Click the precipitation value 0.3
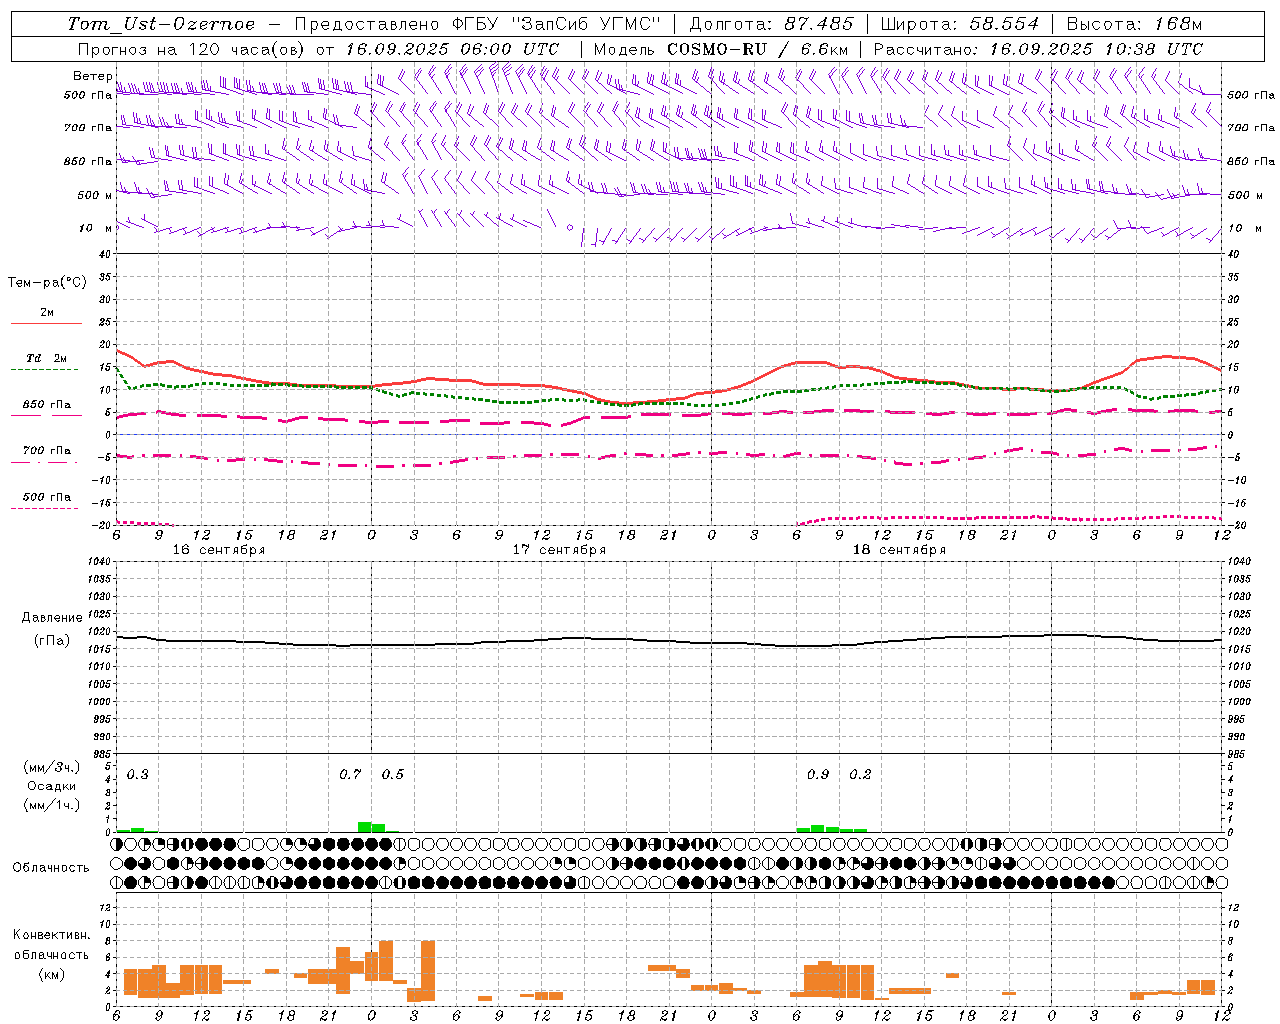 point(138,774)
